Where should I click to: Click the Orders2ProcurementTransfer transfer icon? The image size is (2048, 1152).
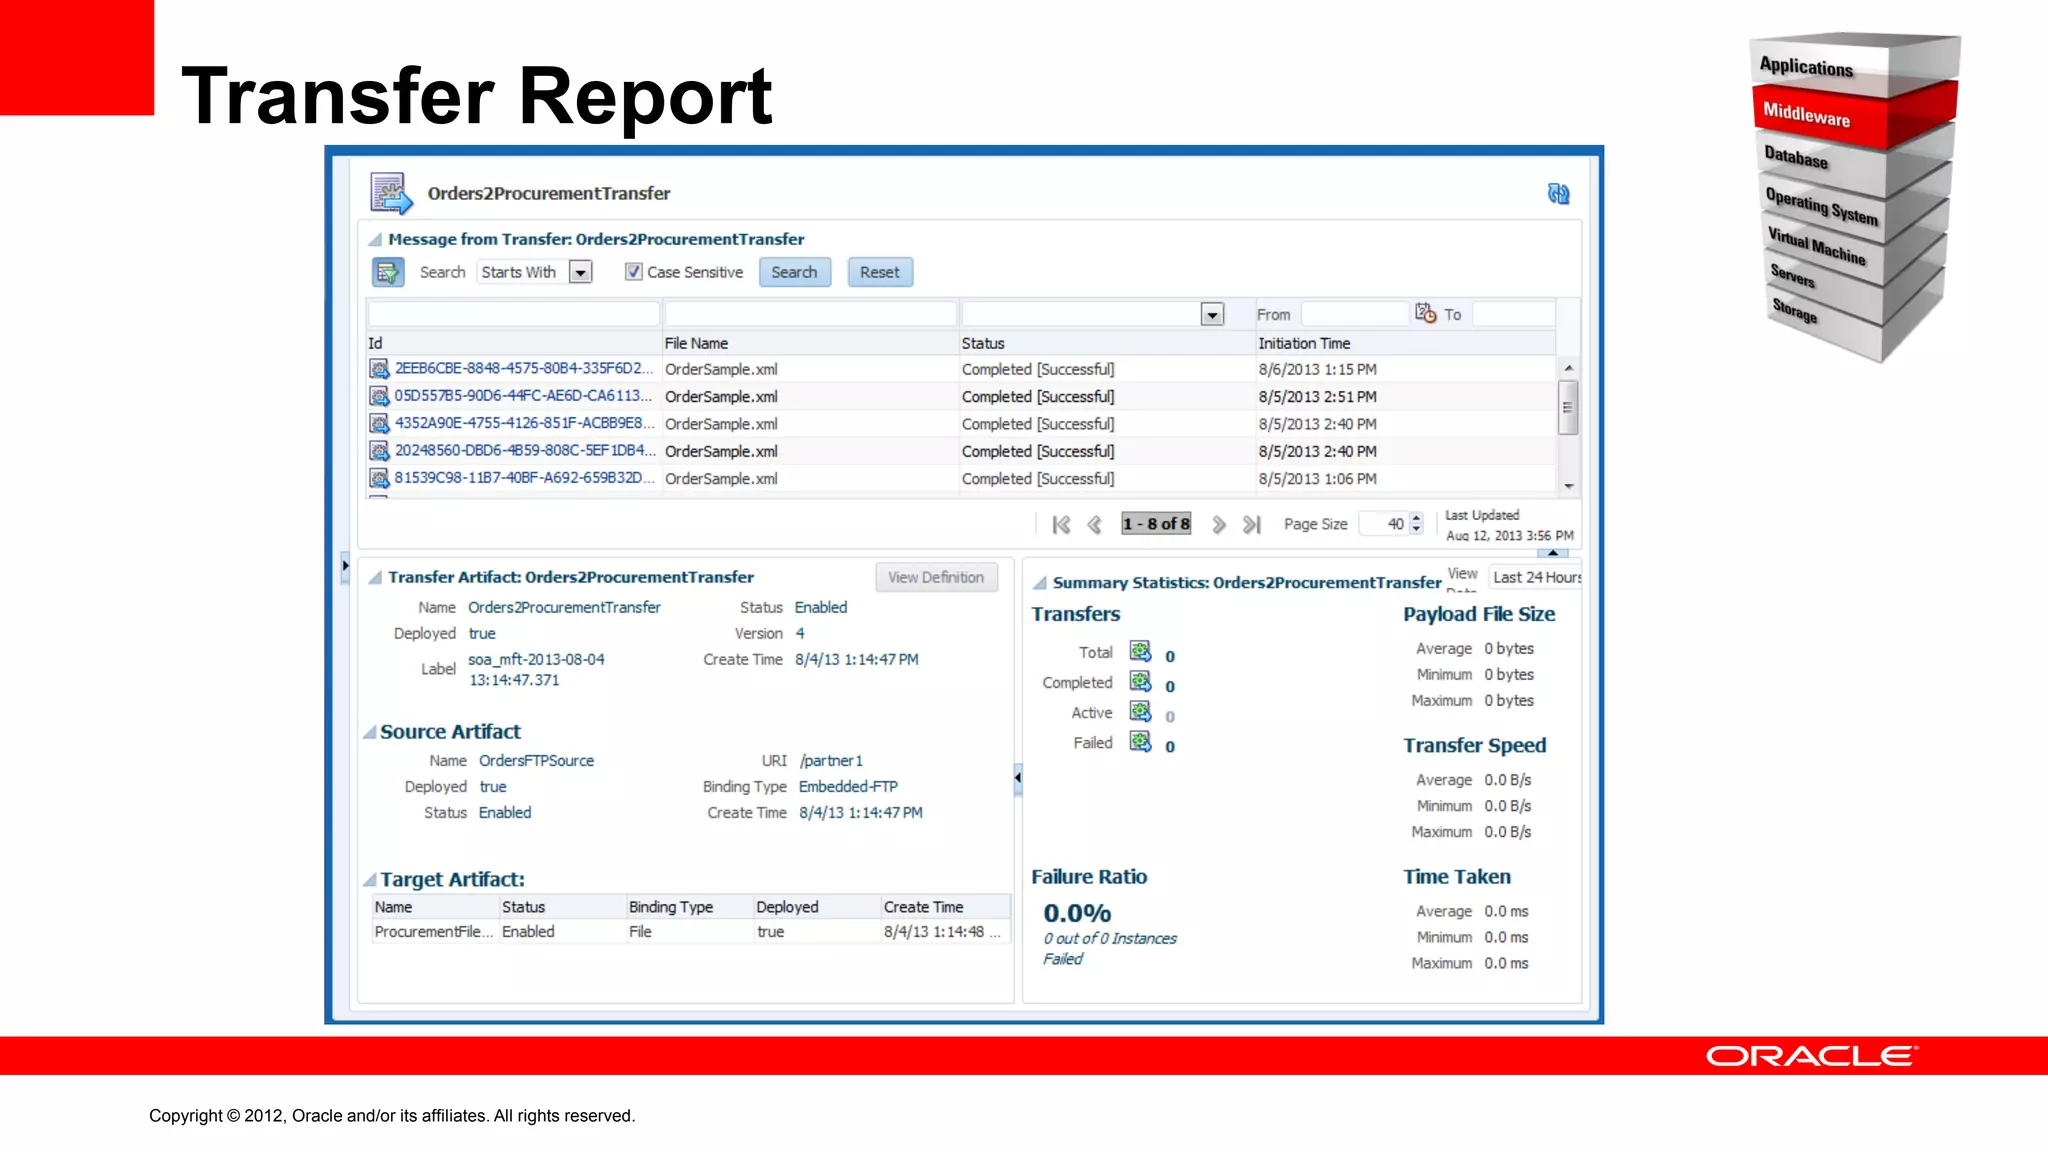pos(391,193)
